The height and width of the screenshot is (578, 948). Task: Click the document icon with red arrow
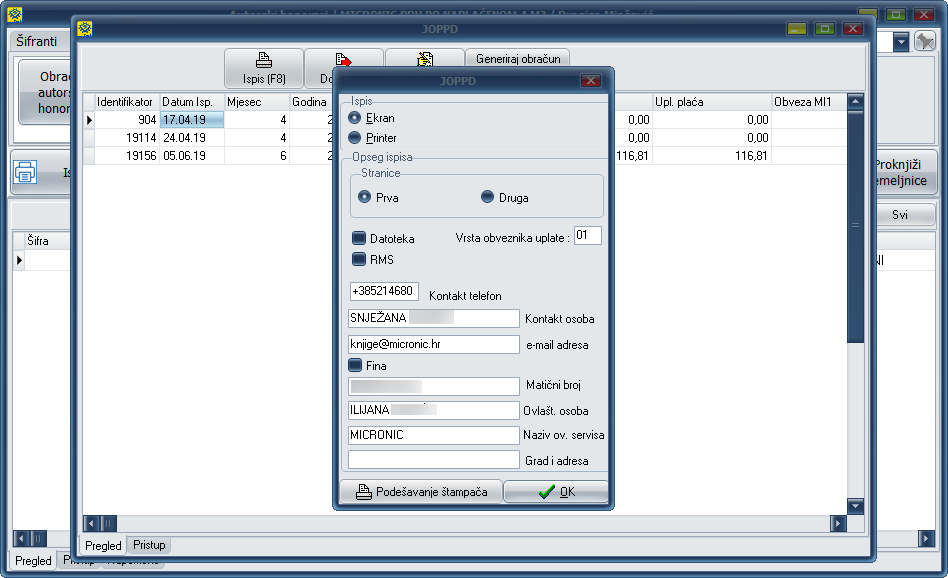pos(343,59)
